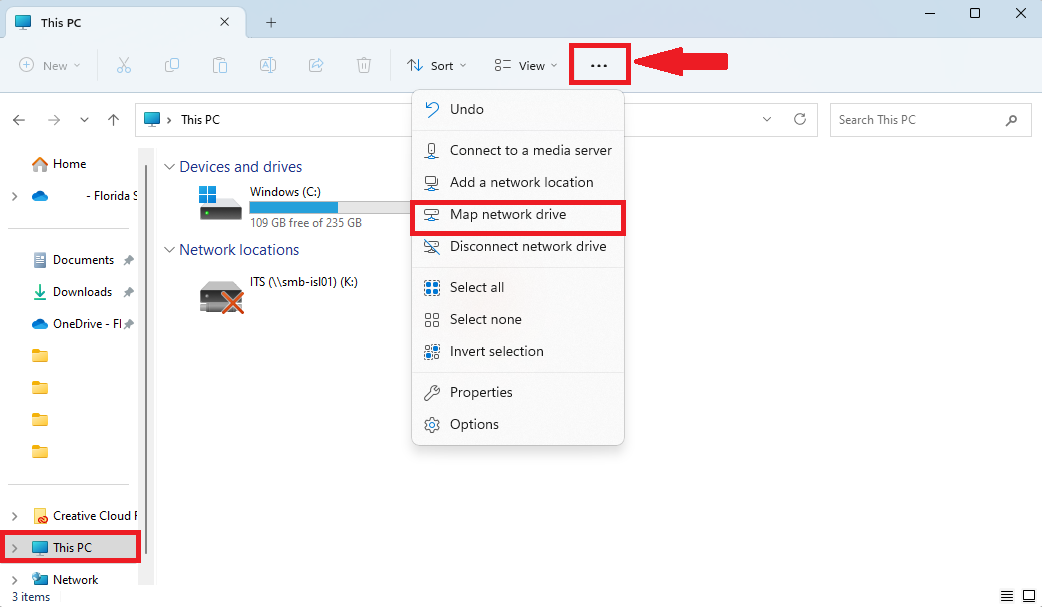Expand the This PC tree node
The image size is (1042, 607).
click(x=14, y=548)
